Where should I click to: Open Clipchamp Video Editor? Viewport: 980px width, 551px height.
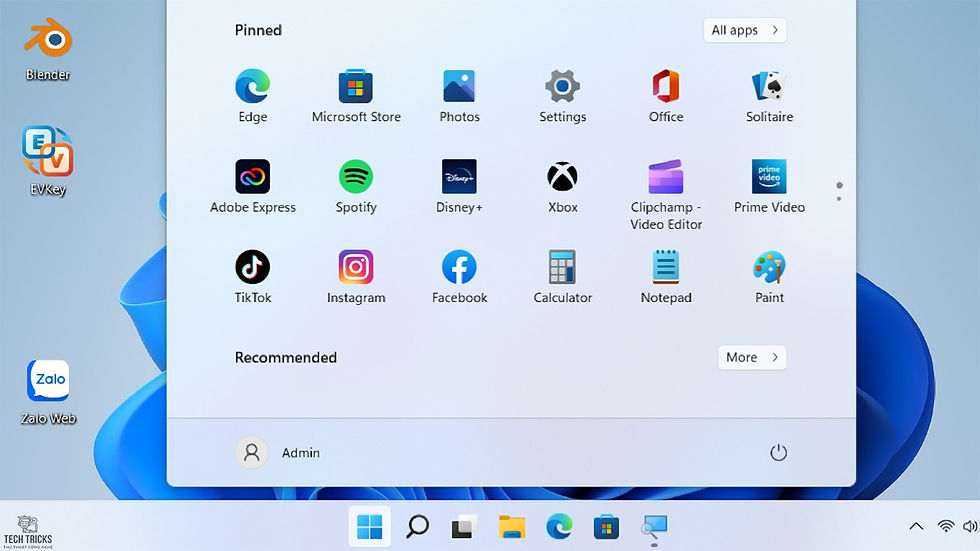coord(666,195)
